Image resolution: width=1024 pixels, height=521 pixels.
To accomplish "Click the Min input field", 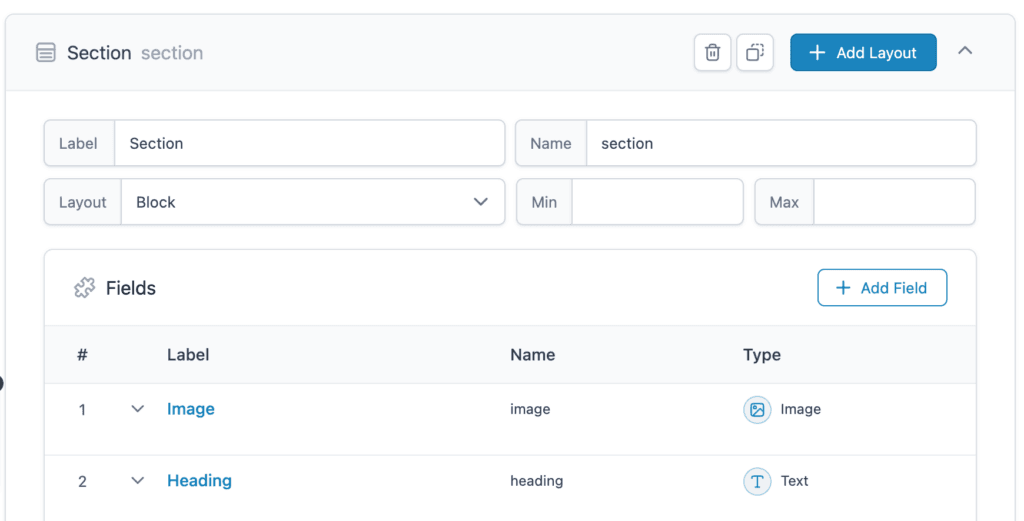I will [658, 202].
